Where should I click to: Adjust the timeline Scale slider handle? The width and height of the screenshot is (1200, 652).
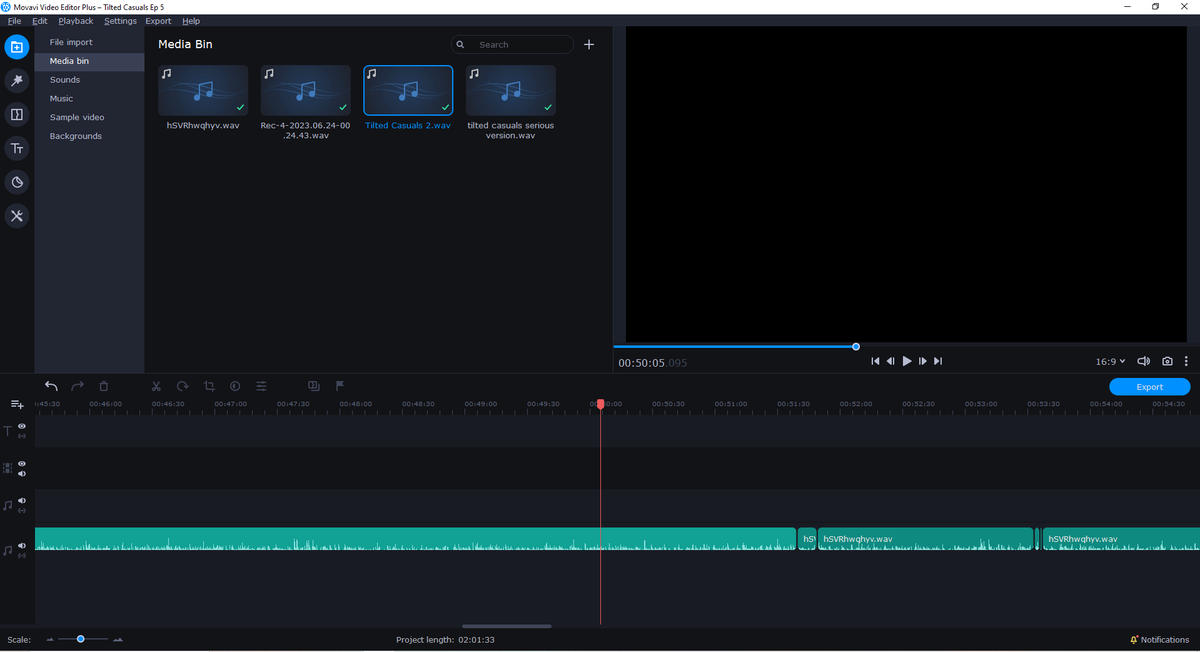click(x=80, y=639)
